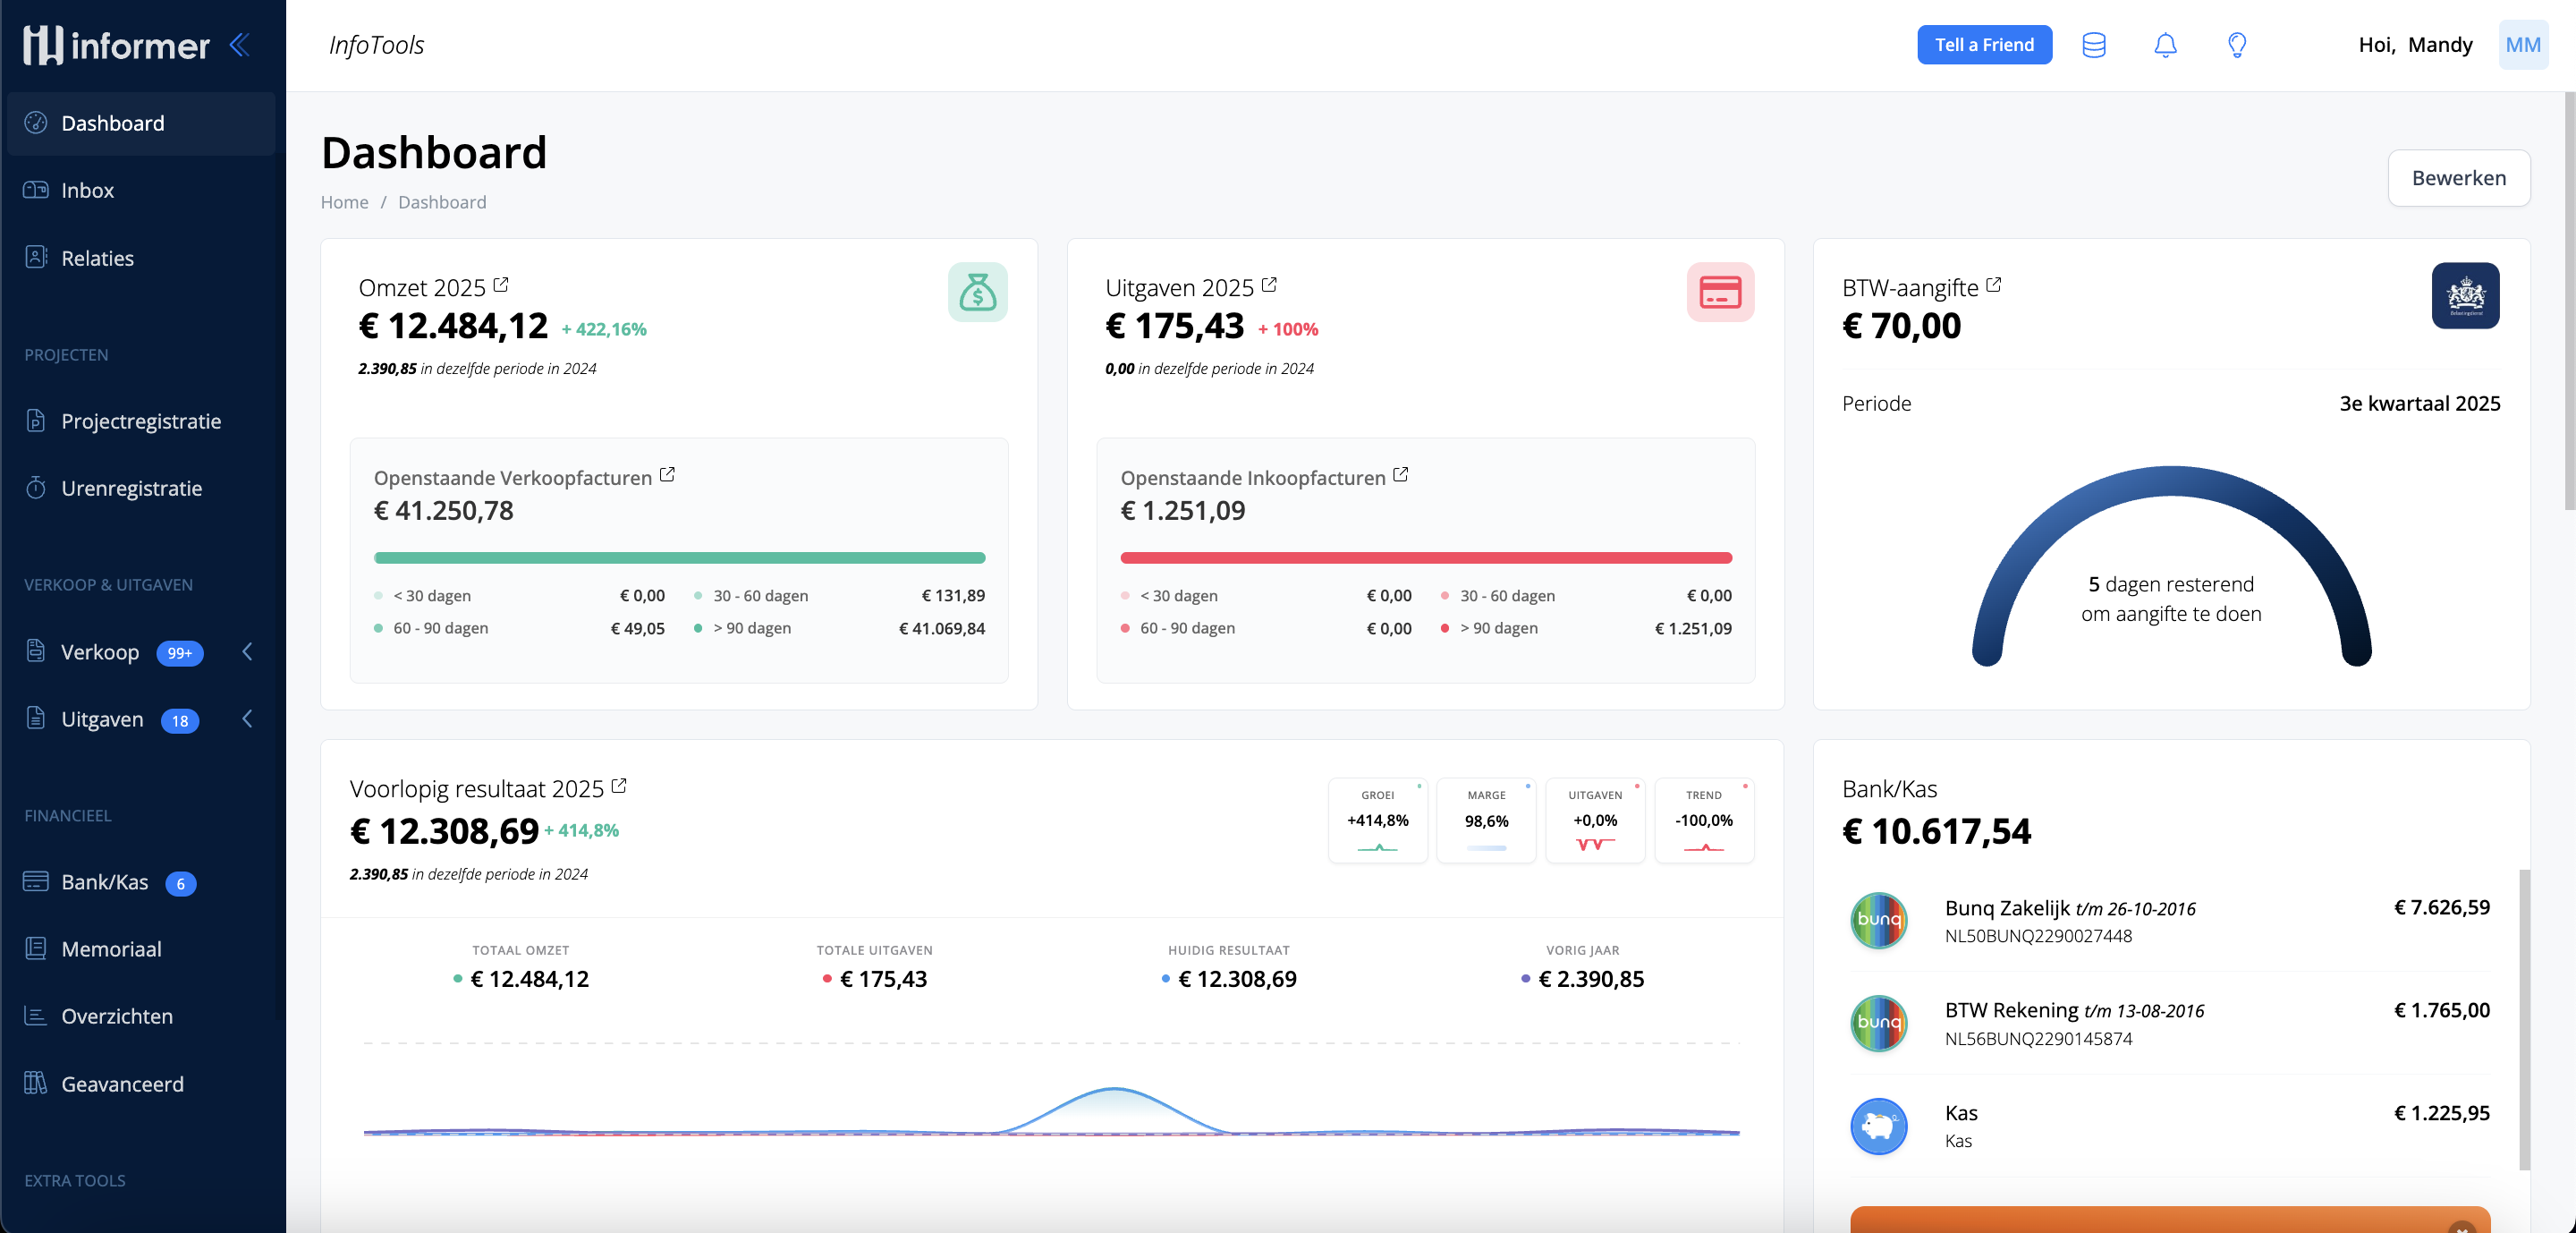Image resolution: width=2576 pixels, height=1233 pixels.
Task: Click the lightbulb tips icon
Action: pos(2237,45)
